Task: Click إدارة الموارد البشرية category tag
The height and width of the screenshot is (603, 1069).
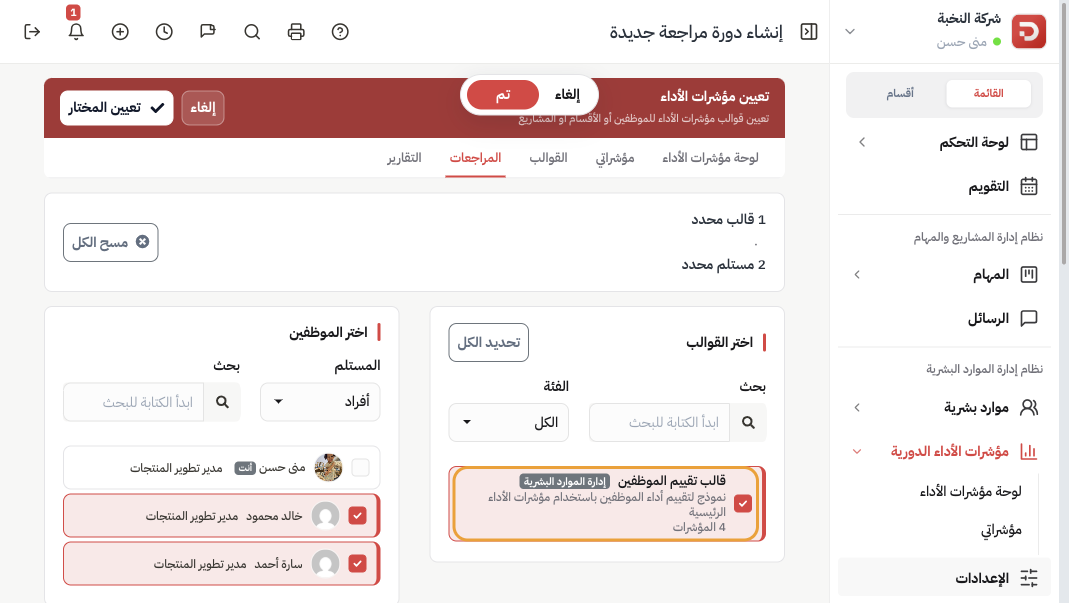Action: tap(564, 482)
